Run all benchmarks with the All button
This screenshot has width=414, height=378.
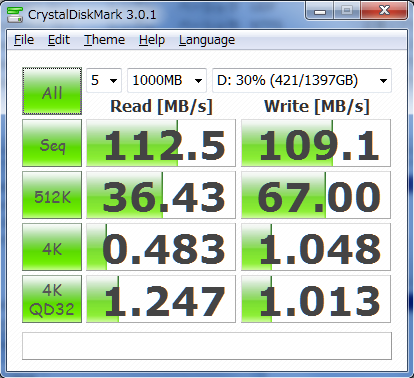[52, 91]
